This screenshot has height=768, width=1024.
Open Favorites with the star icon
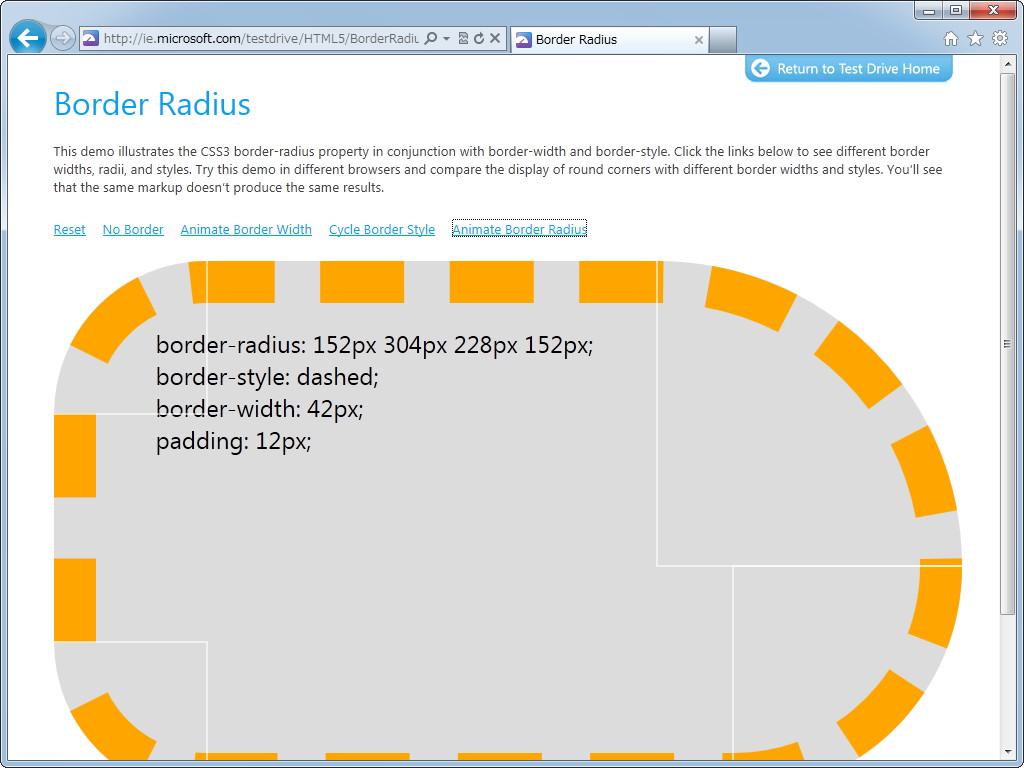click(x=975, y=39)
